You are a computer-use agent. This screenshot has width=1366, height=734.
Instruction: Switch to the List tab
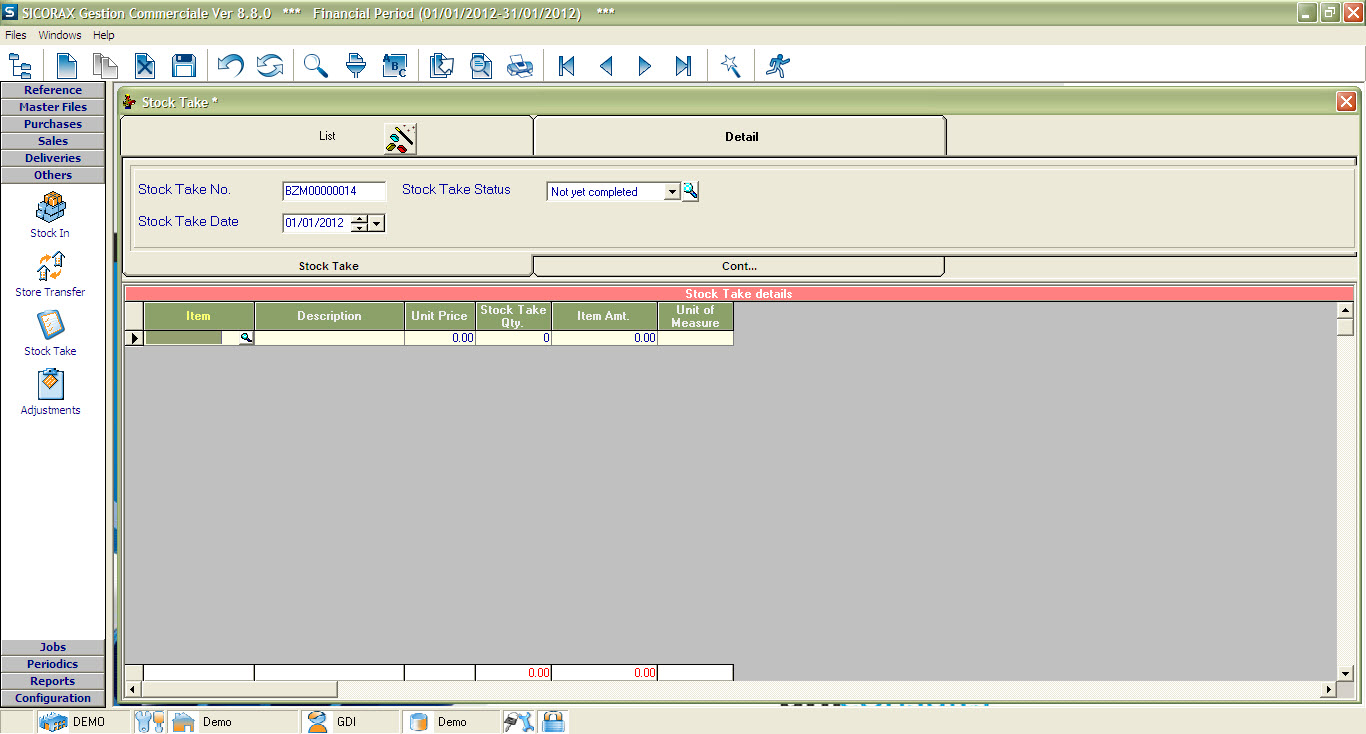327,136
